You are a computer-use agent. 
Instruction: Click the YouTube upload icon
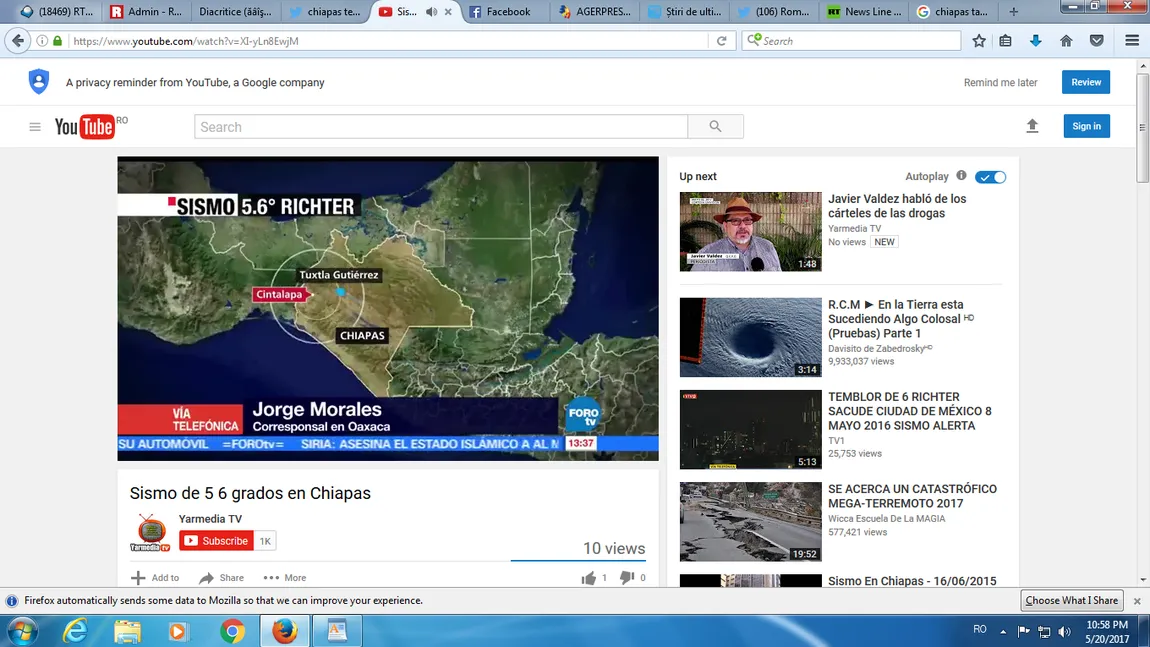click(1032, 126)
